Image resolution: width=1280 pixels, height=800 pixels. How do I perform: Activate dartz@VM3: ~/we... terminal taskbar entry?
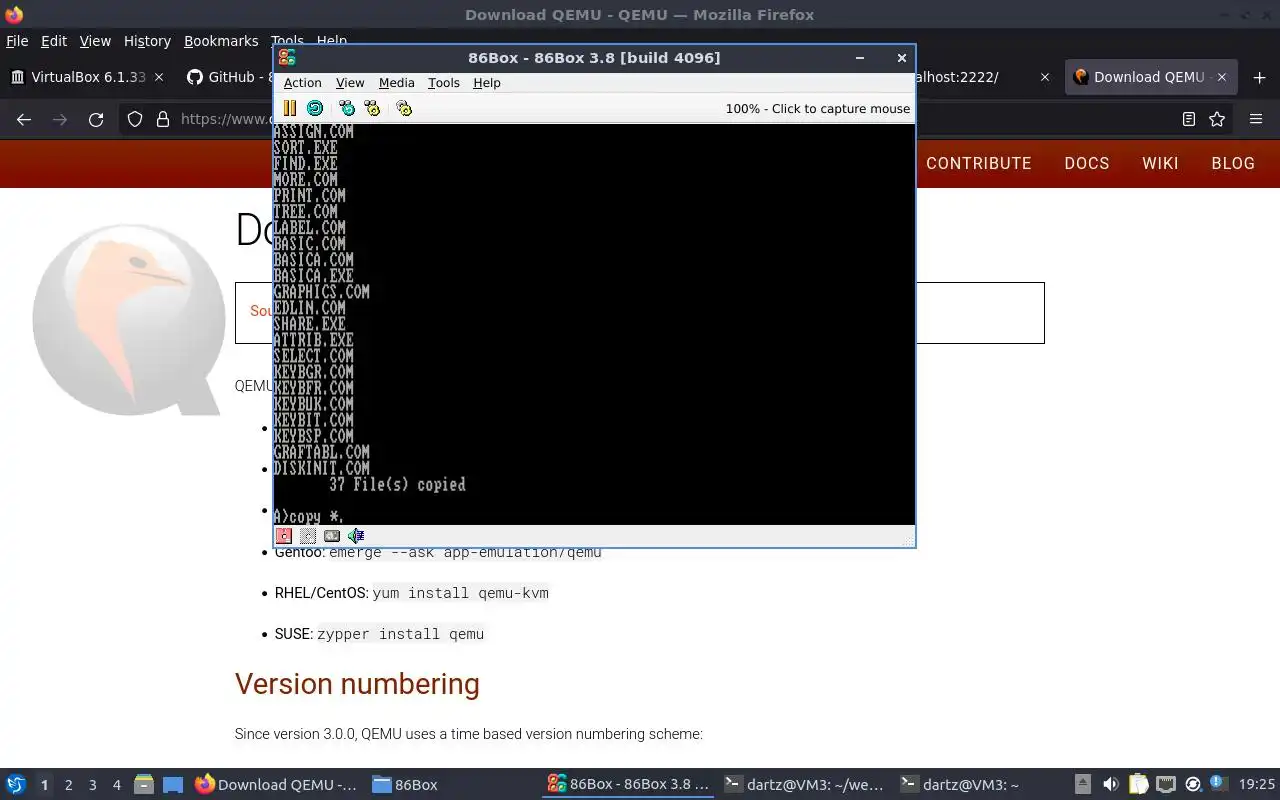point(804,785)
